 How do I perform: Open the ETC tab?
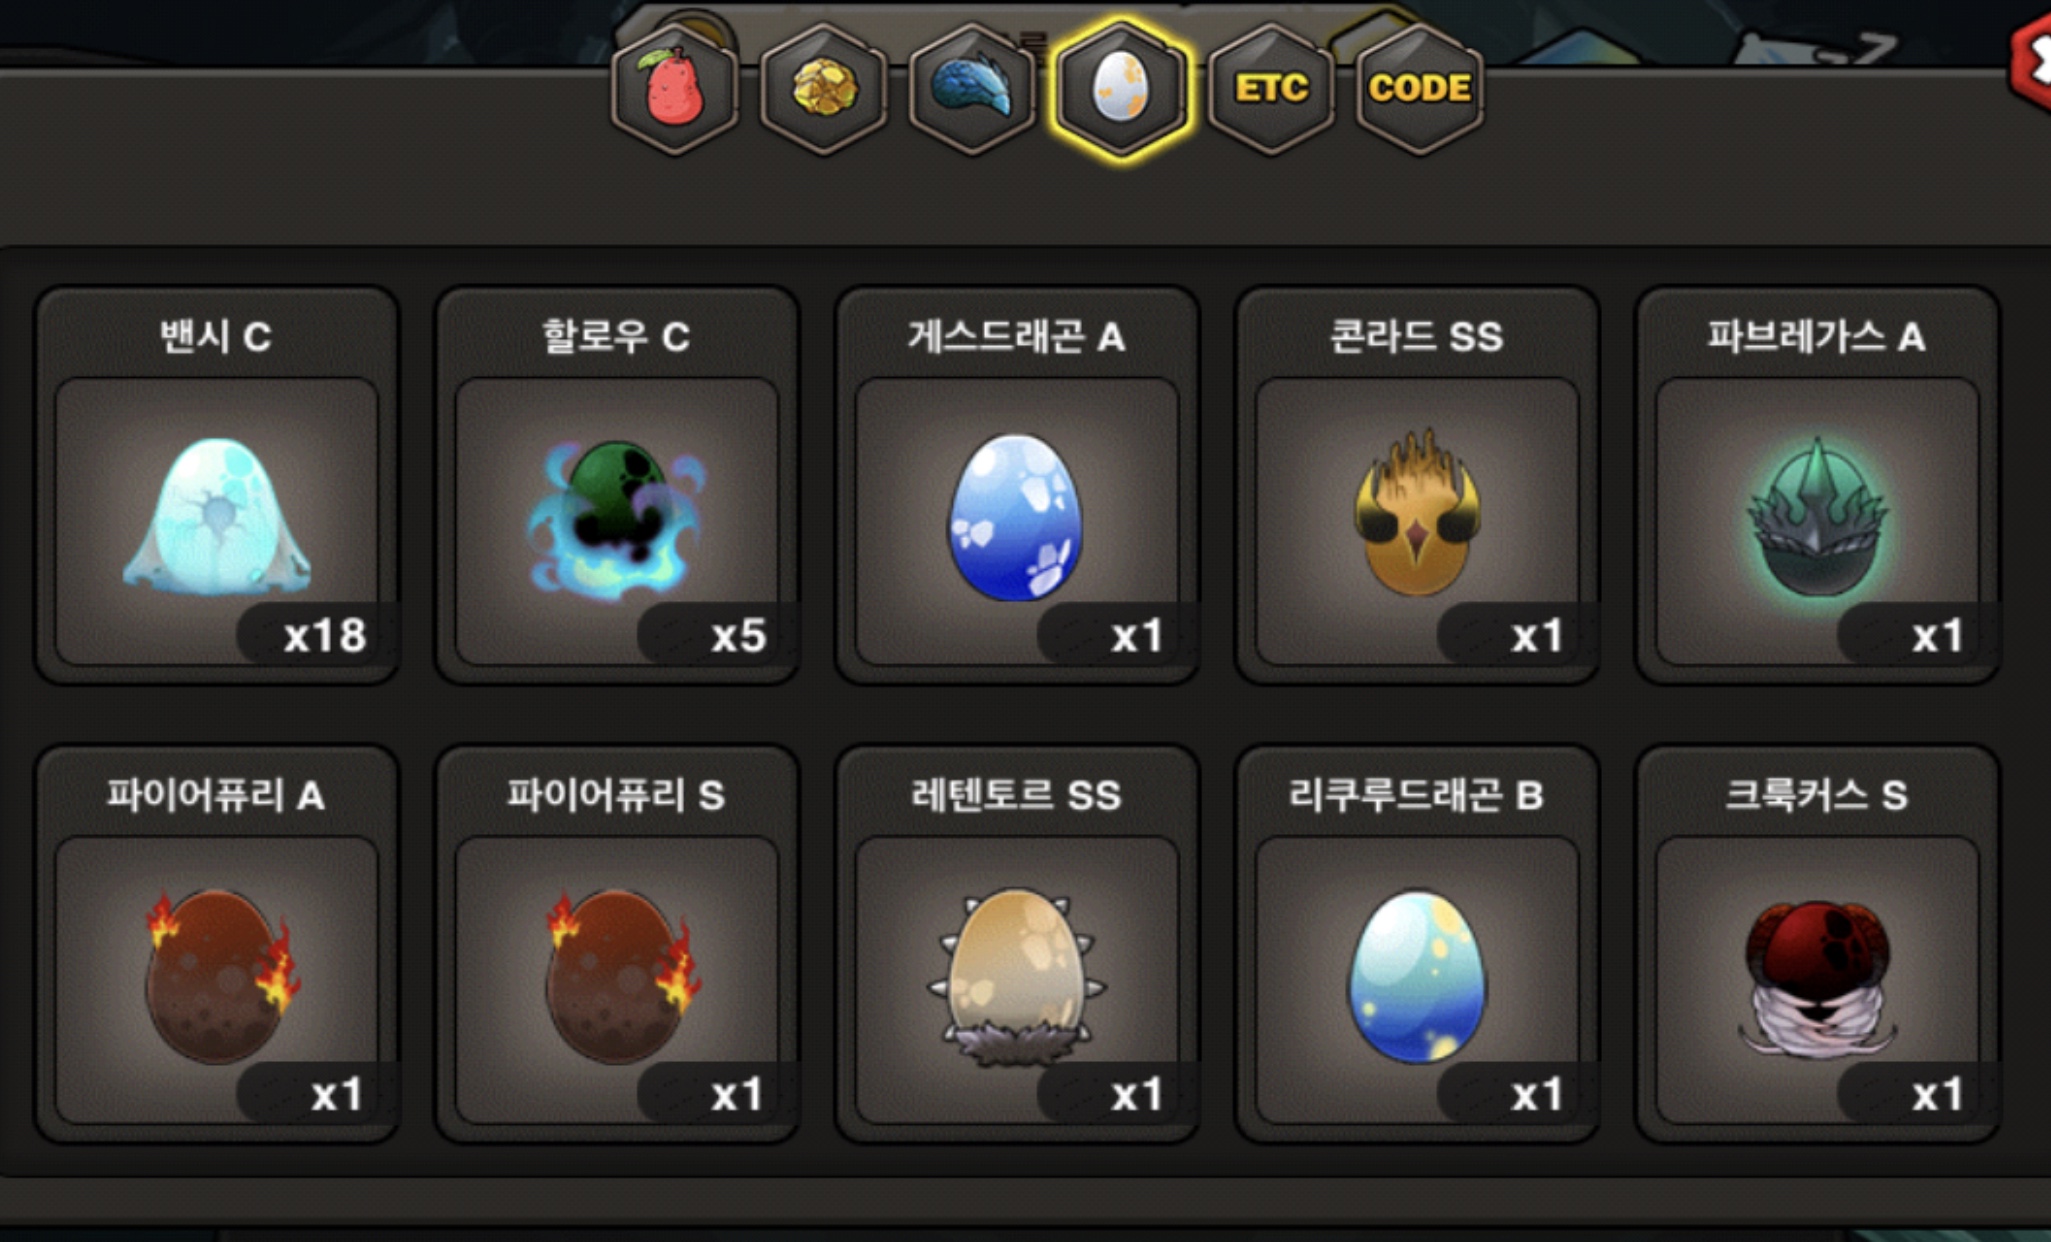tap(1271, 89)
